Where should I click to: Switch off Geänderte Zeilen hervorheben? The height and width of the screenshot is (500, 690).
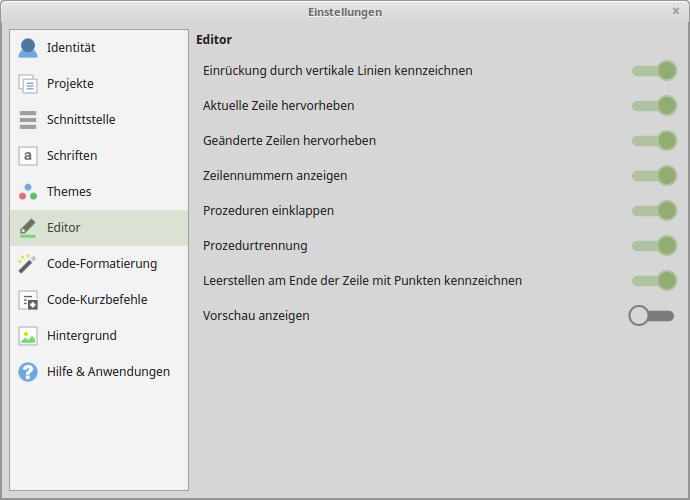(654, 141)
